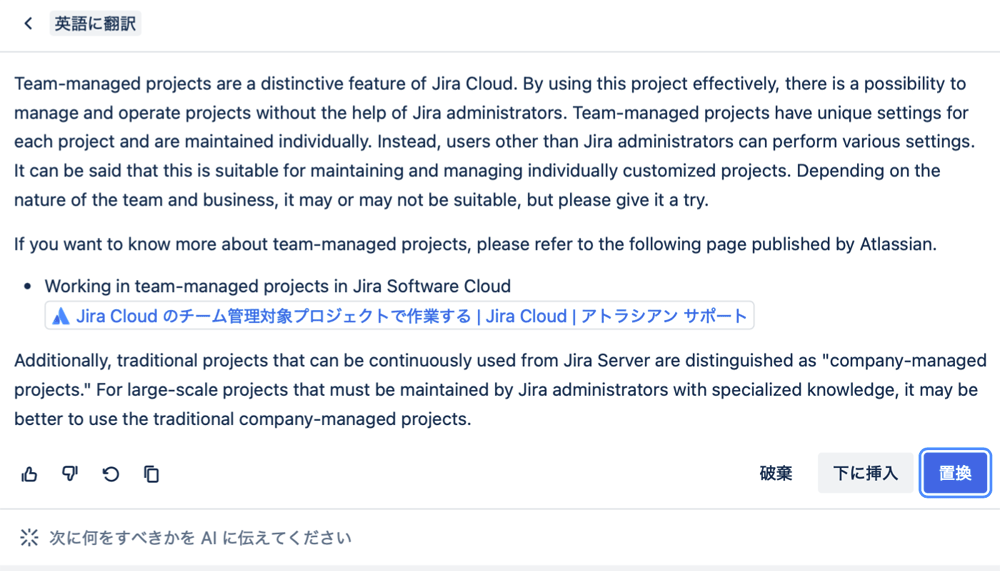Open the Jira Cloud のチーム管理対象プロジェクト smart link
The image size is (1000, 571).
pos(399,316)
